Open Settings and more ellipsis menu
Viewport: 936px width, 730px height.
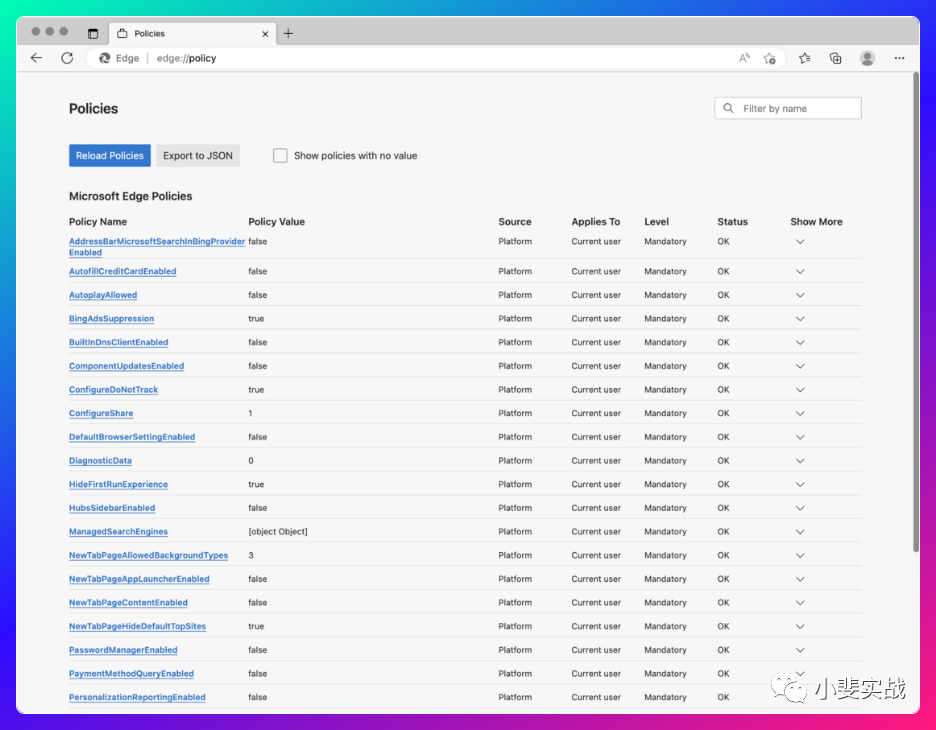(900, 58)
